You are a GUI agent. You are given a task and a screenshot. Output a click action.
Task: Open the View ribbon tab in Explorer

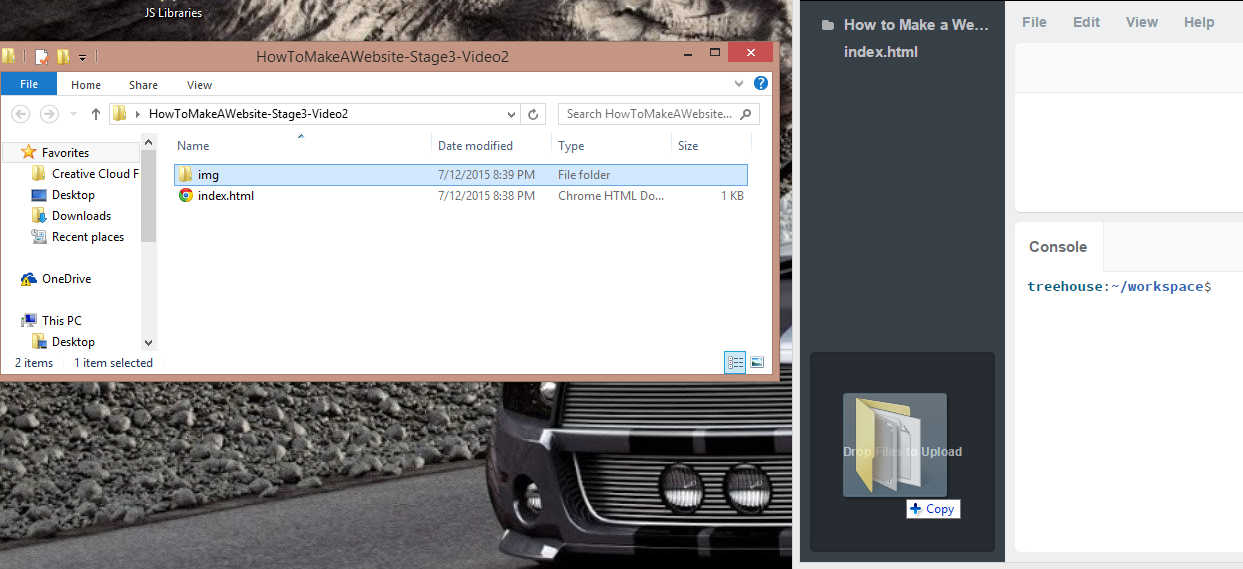pyautogui.click(x=200, y=85)
